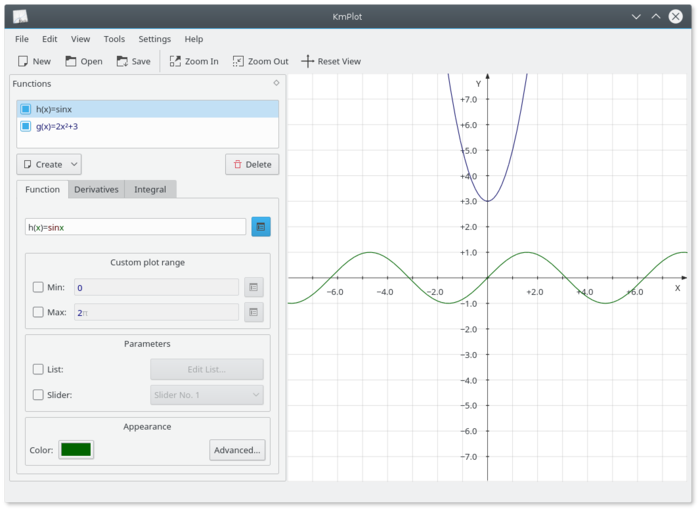Open Advanced appearance settings
The image size is (700, 511).
[x=237, y=450]
